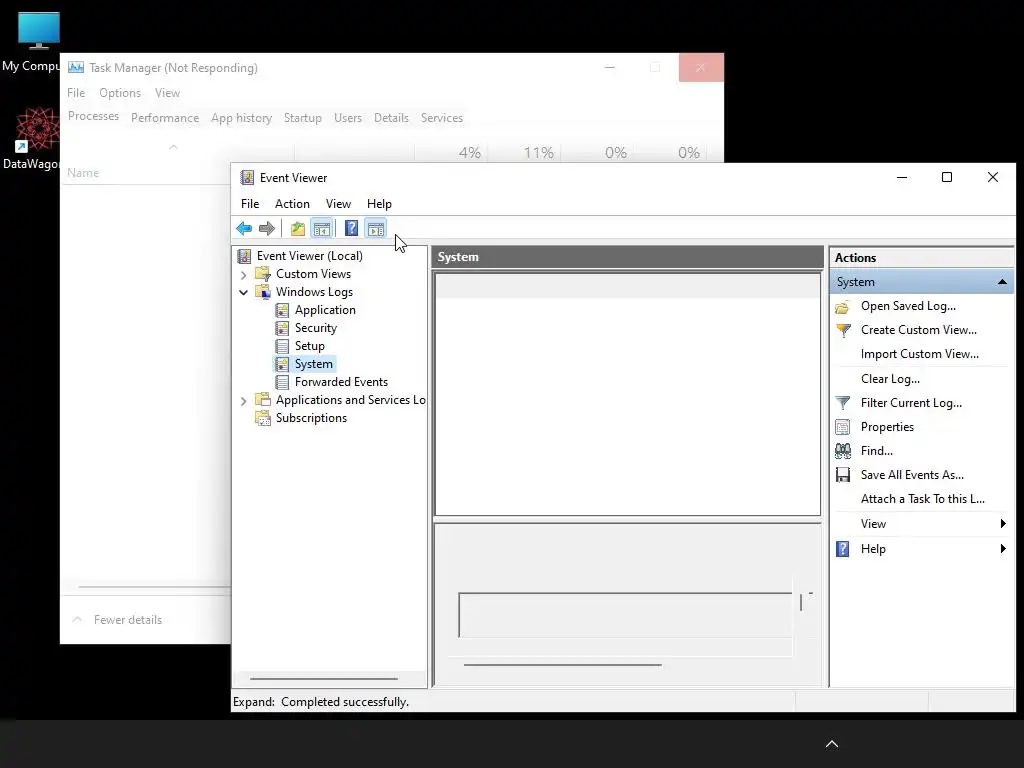1024x768 pixels.
Task: Select the Event Viewer (Local) root node
Action: pyautogui.click(x=310, y=256)
